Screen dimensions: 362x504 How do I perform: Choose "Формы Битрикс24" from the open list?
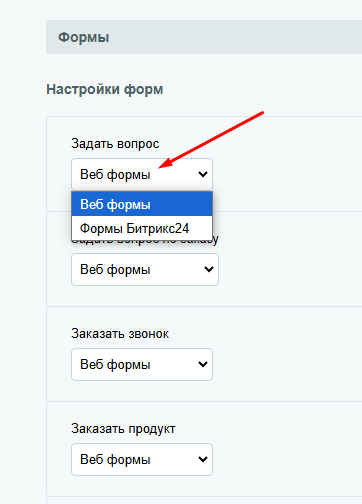click(142, 228)
